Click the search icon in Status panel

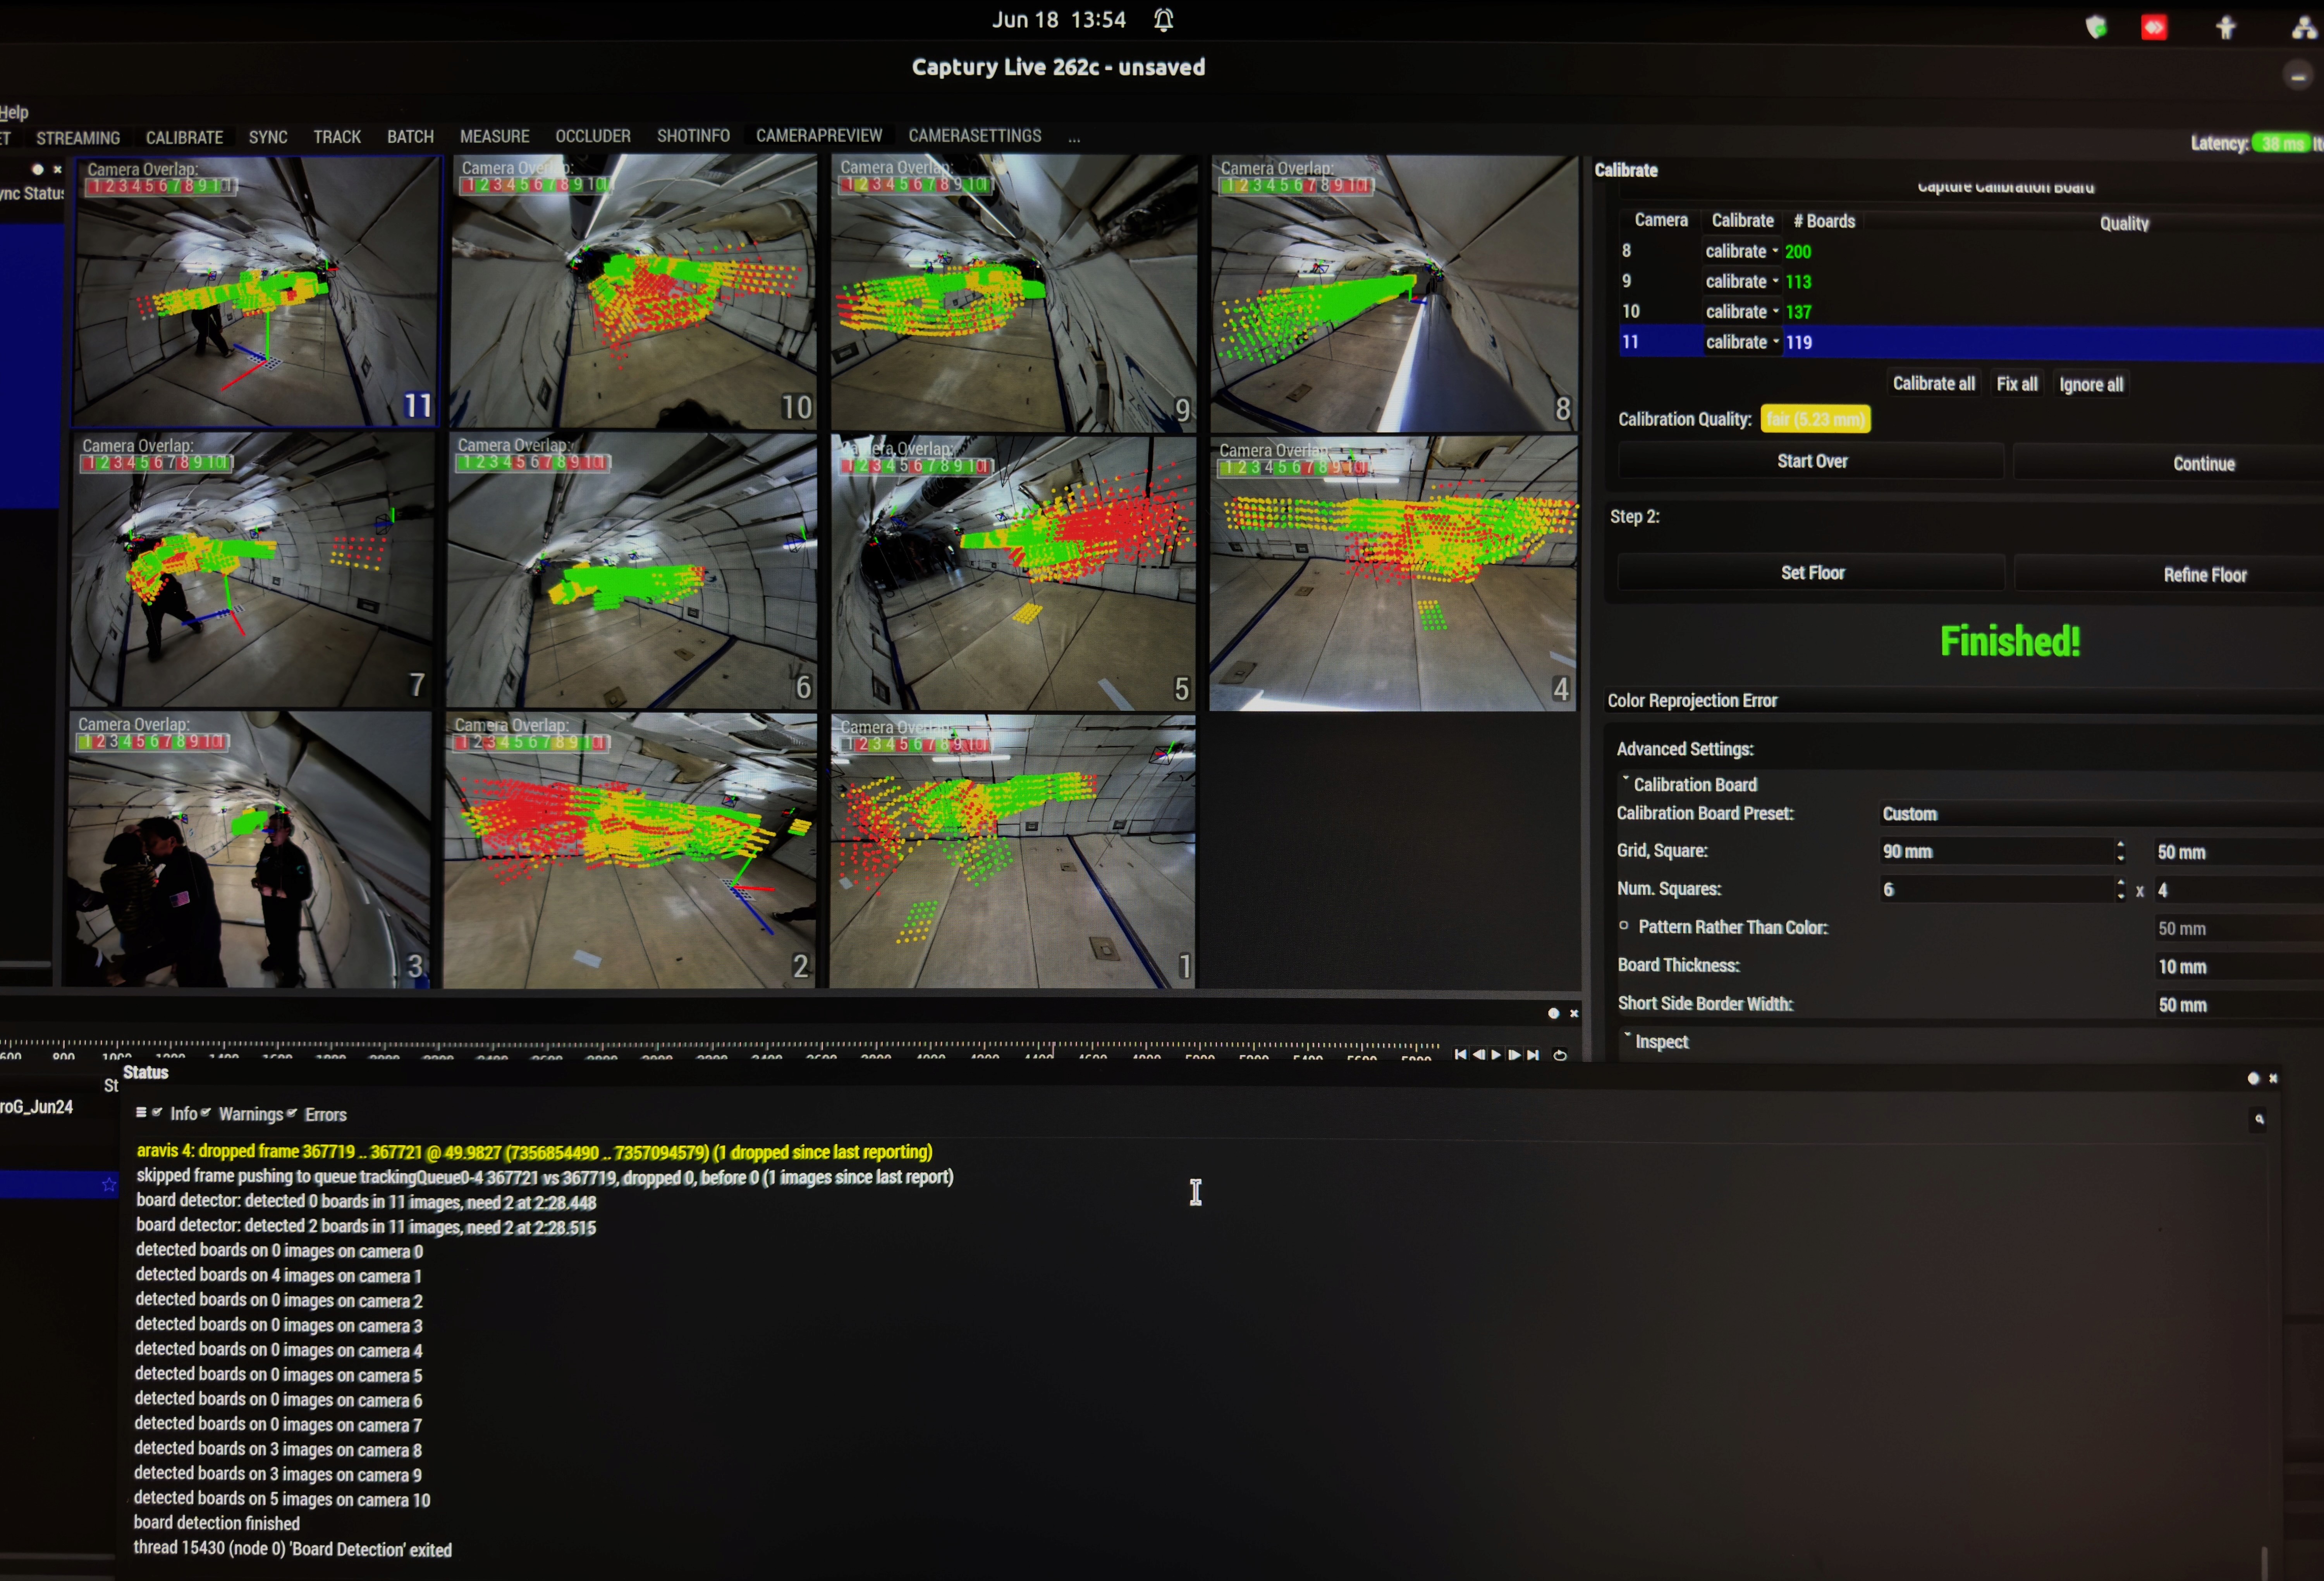click(x=2259, y=1119)
